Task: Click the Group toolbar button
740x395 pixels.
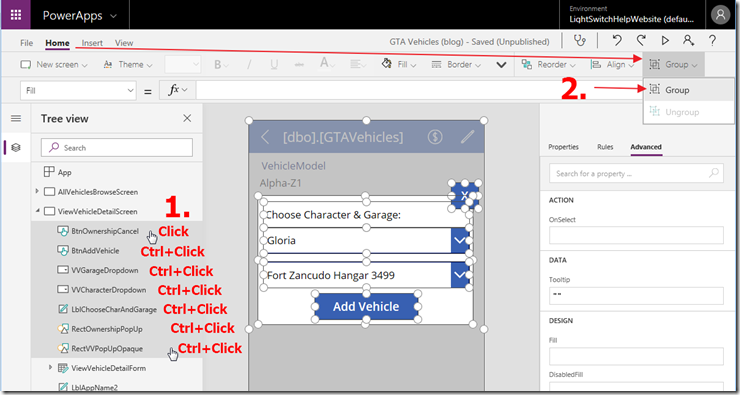Action: pyautogui.click(x=673, y=65)
